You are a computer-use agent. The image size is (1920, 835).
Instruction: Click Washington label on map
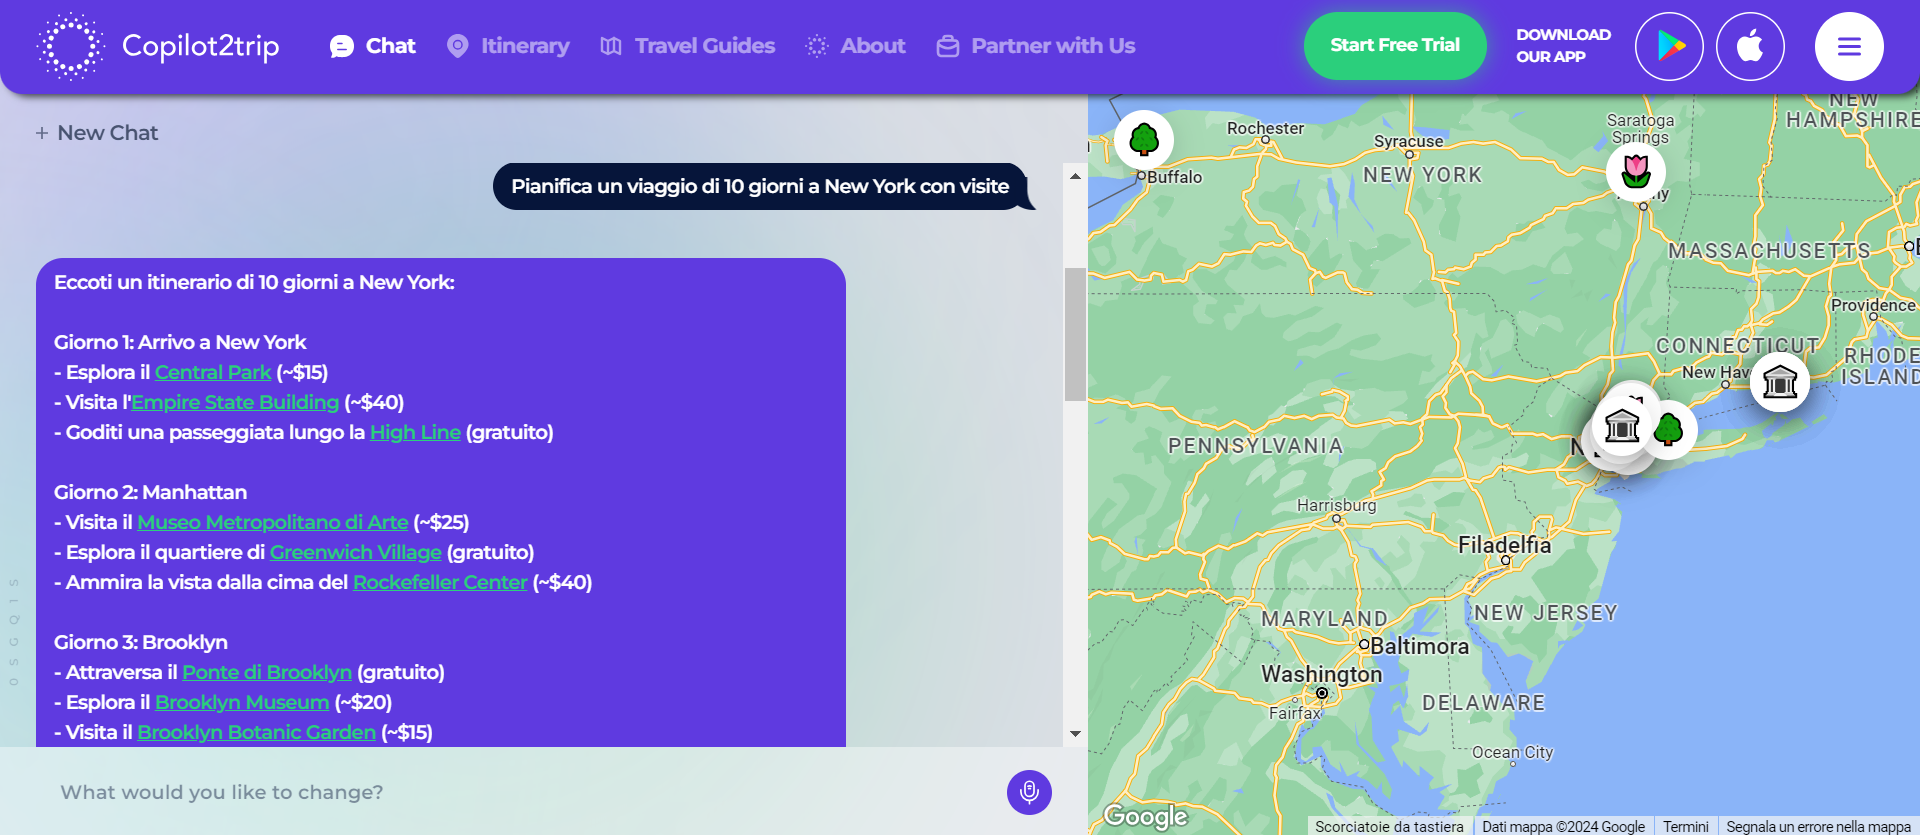(x=1321, y=674)
